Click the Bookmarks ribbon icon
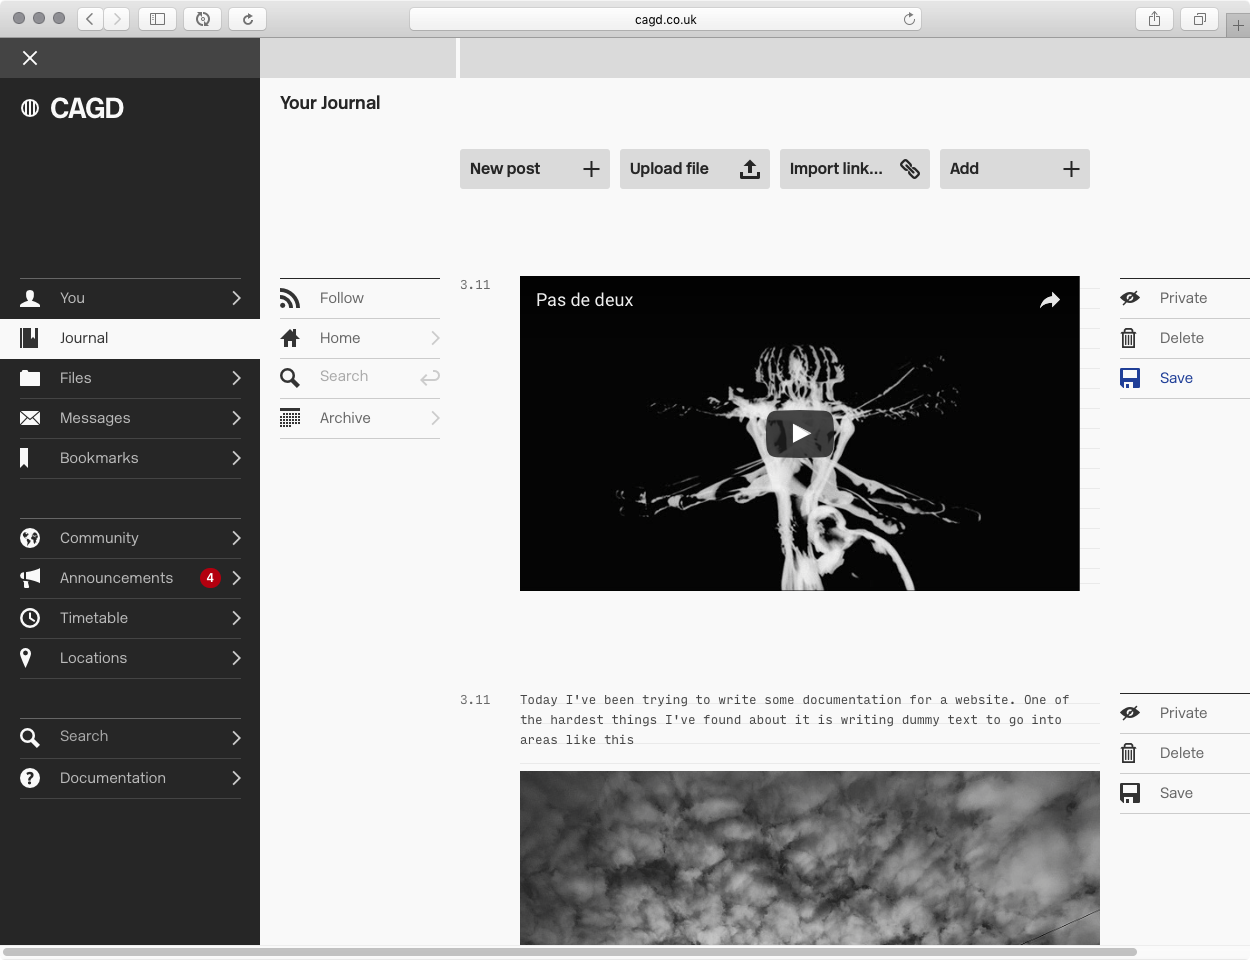This screenshot has width=1250, height=960. click(25, 458)
